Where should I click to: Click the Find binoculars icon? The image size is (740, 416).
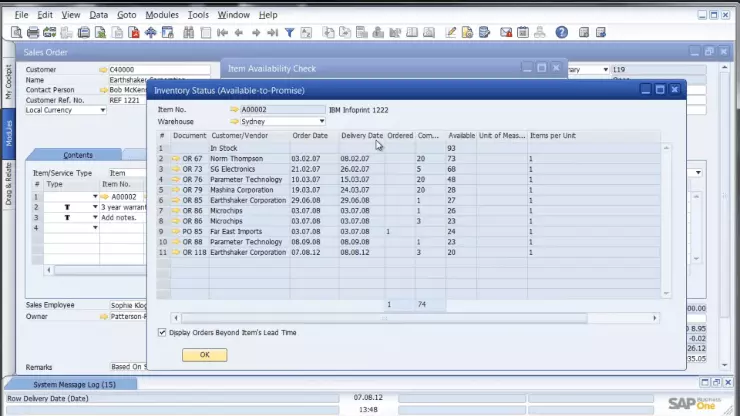[x=189, y=33]
